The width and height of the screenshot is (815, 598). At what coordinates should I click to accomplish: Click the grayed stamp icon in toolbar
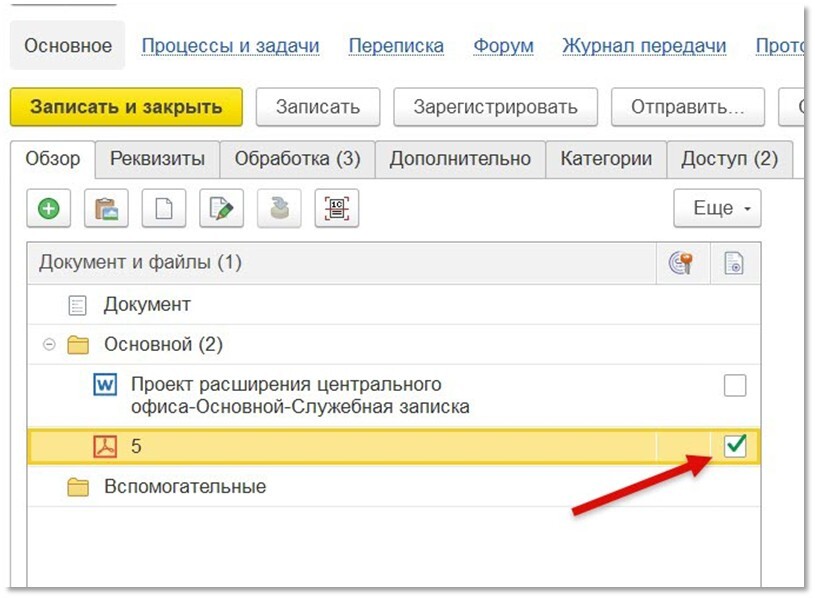click(279, 209)
